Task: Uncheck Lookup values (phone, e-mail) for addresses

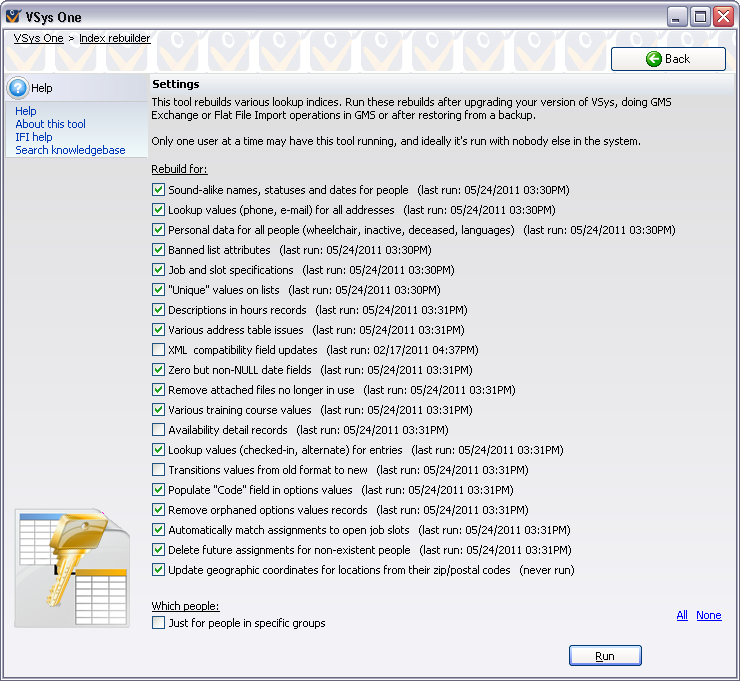Action: point(158,210)
